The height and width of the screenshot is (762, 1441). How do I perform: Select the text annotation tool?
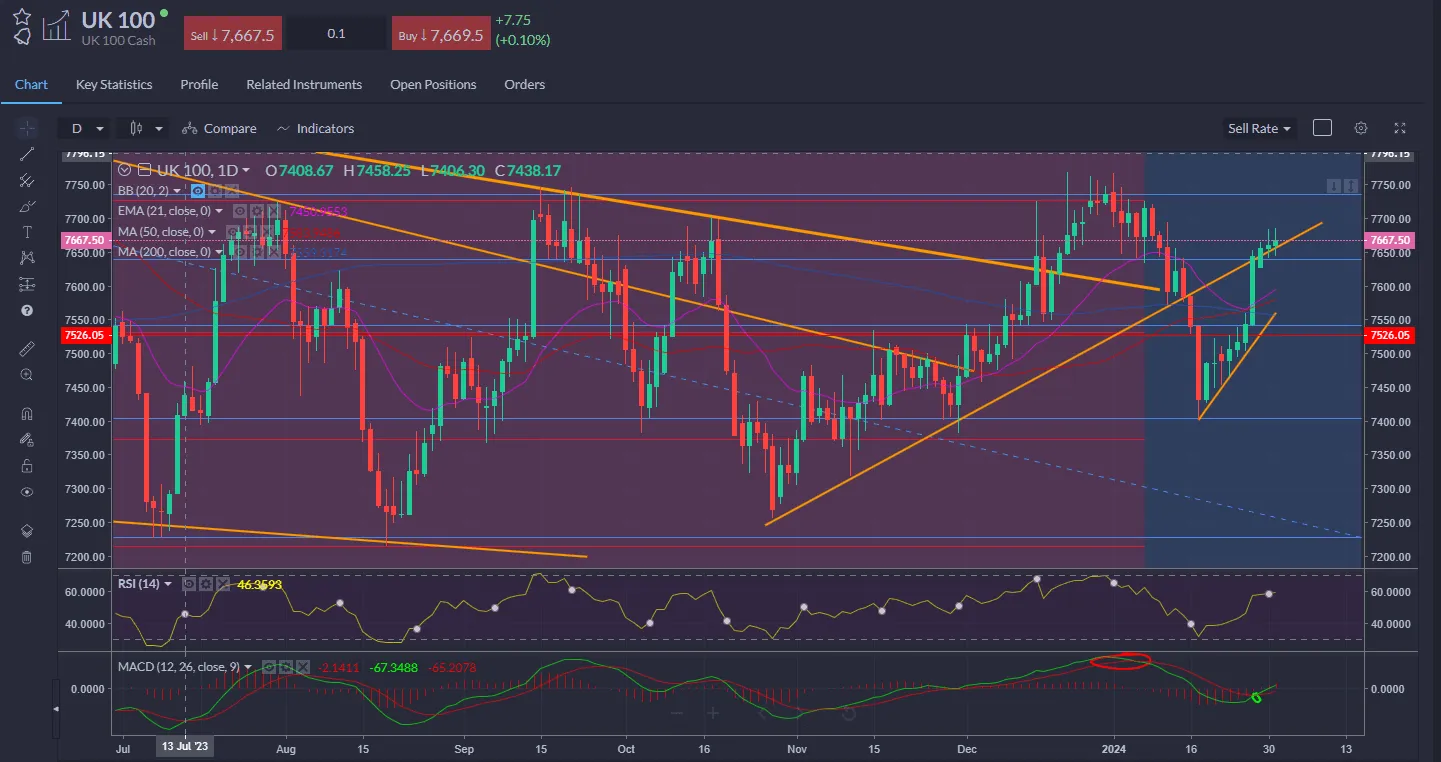tap(27, 232)
